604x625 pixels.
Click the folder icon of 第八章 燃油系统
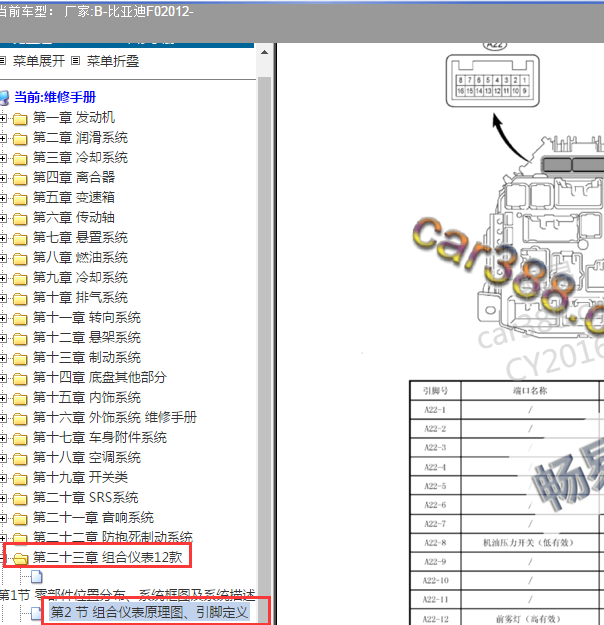(x=20, y=258)
